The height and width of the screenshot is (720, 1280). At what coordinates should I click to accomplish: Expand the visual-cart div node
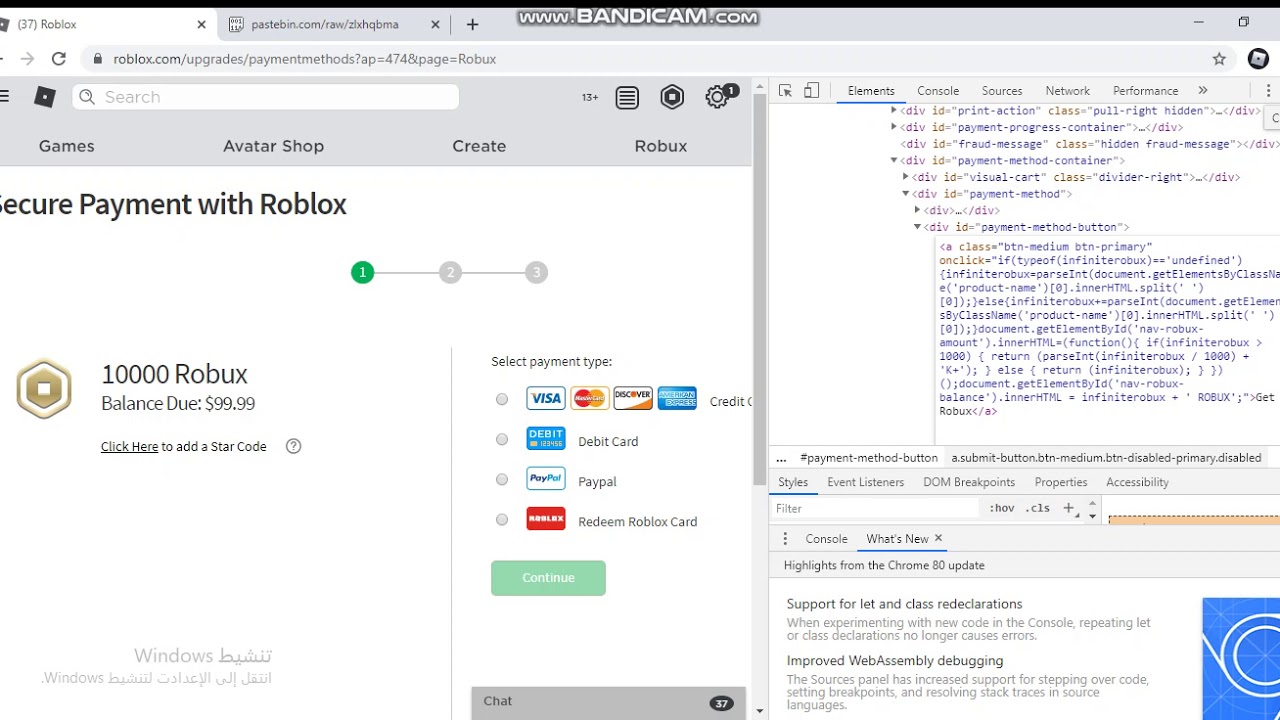pos(906,177)
